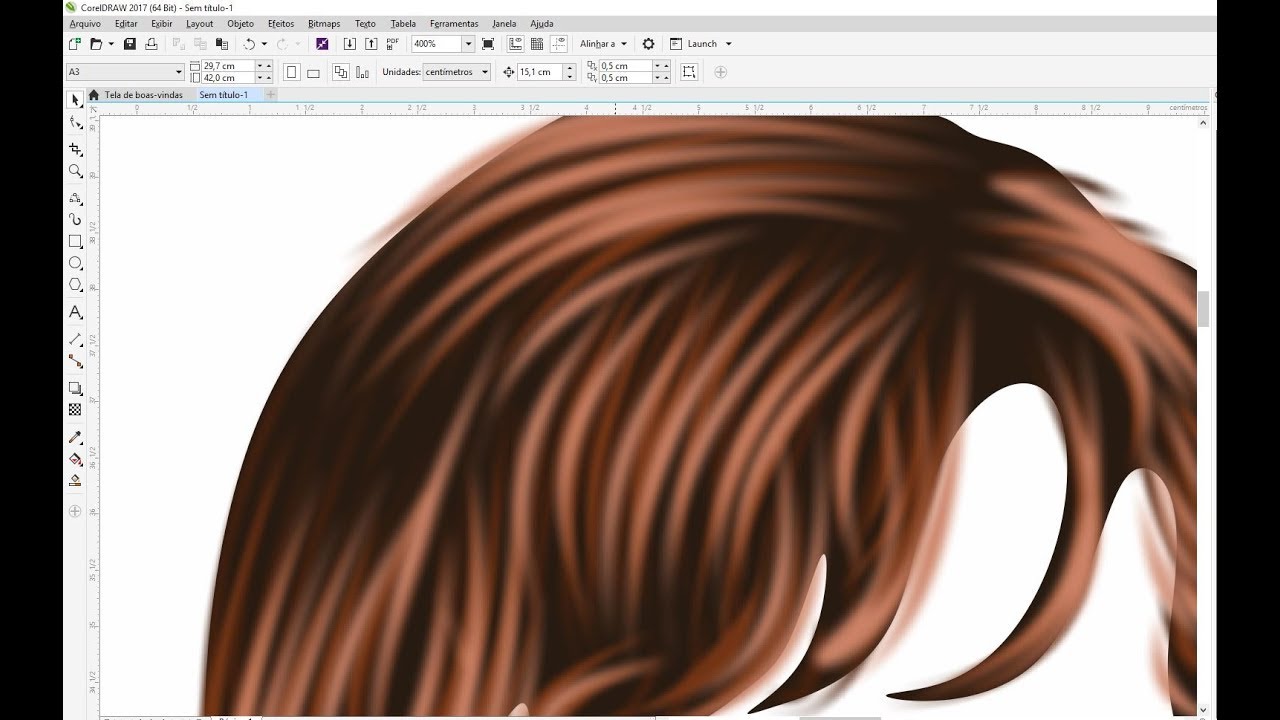Toggle rulers display
Viewport: 1280px width, 720px height.
[515, 44]
